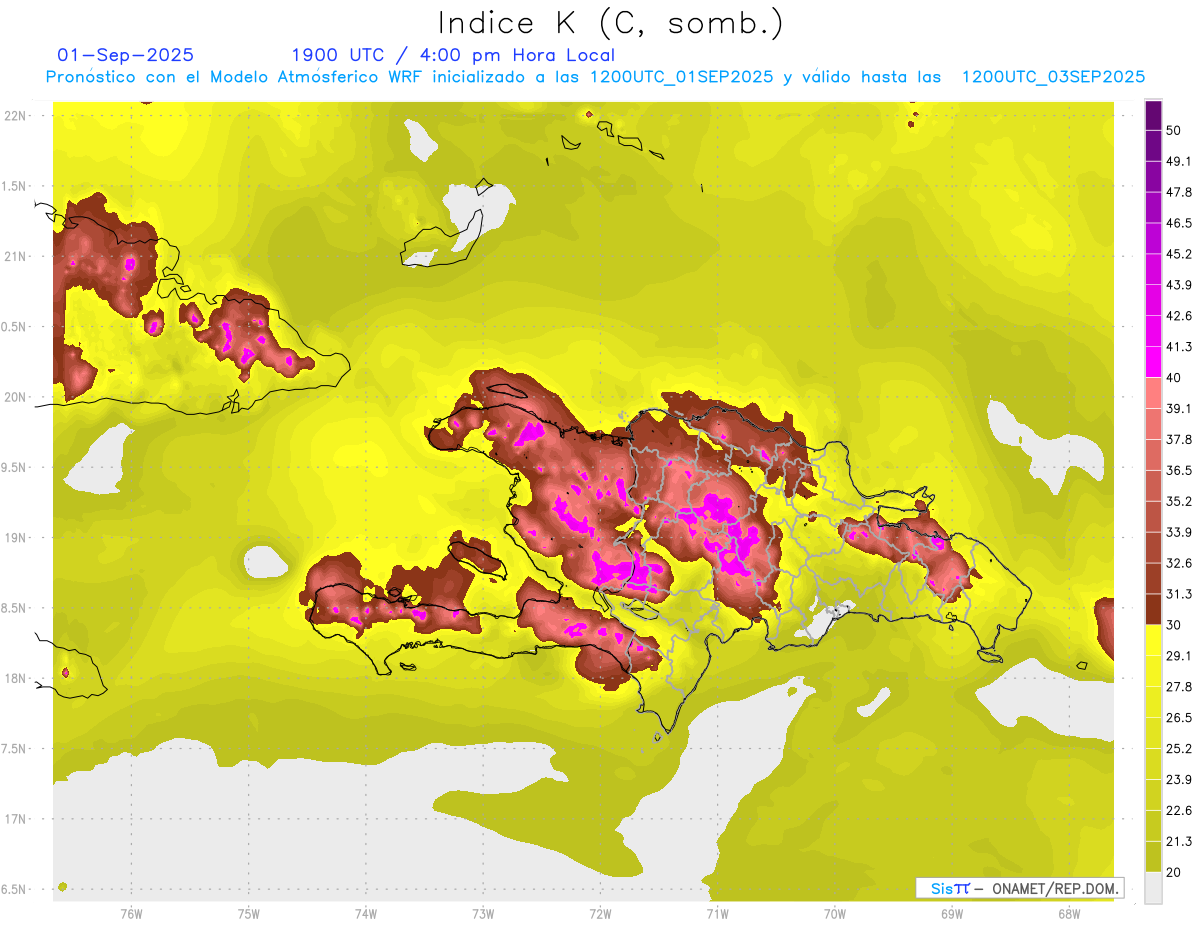Click the '76W' longitude label
This screenshot has width=1200, height=927.
click(x=131, y=913)
